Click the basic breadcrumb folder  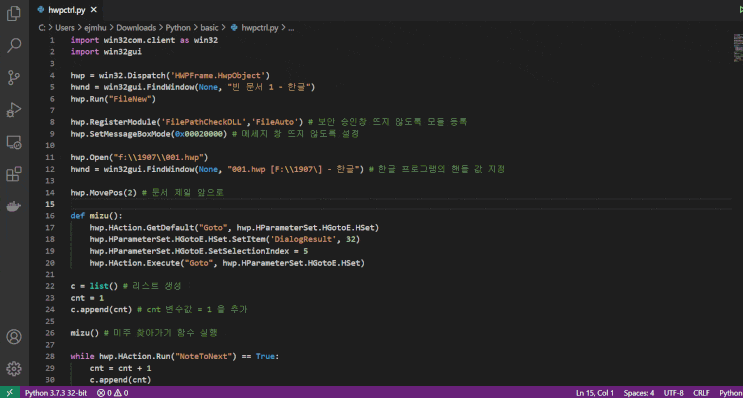(x=209, y=27)
